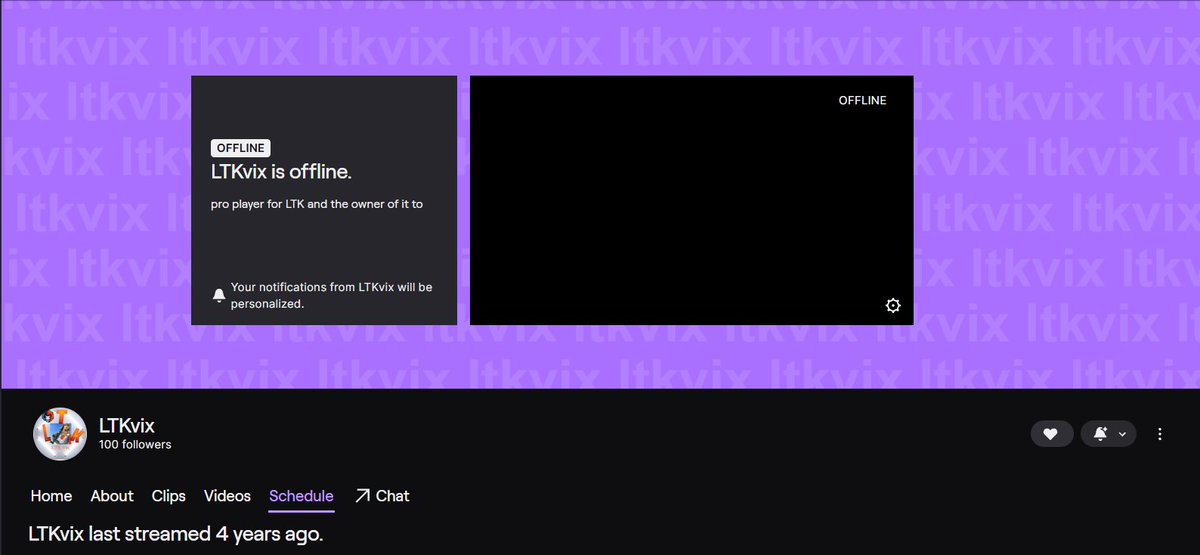Click the bell icon in the offline panel
Image resolution: width=1200 pixels, height=555 pixels.
(x=219, y=295)
